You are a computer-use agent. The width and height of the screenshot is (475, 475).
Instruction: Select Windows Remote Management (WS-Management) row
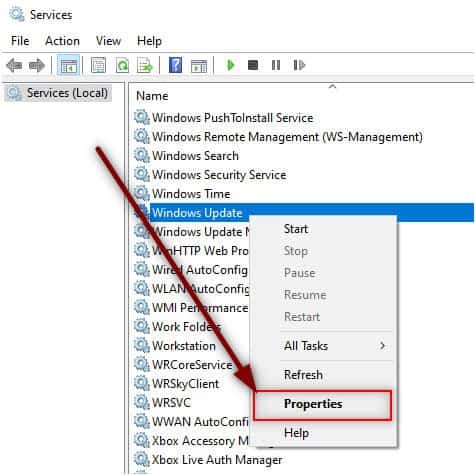click(287, 137)
